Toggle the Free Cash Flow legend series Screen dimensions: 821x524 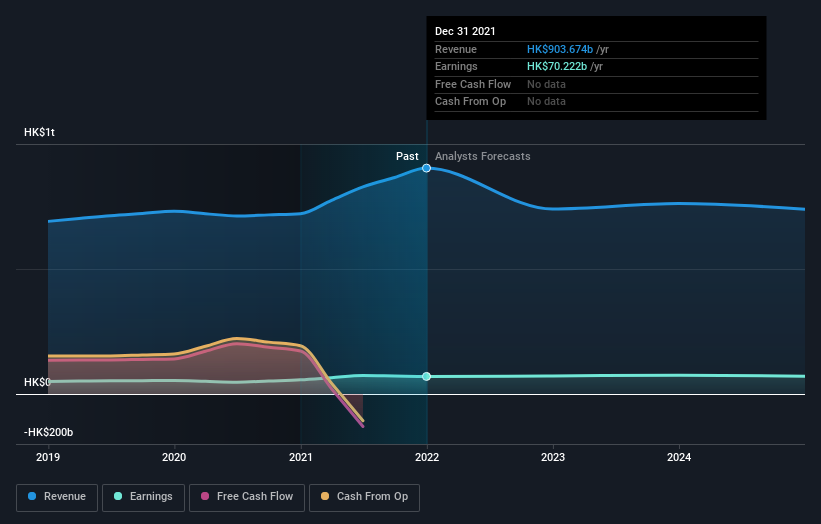(x=247, y=497)
